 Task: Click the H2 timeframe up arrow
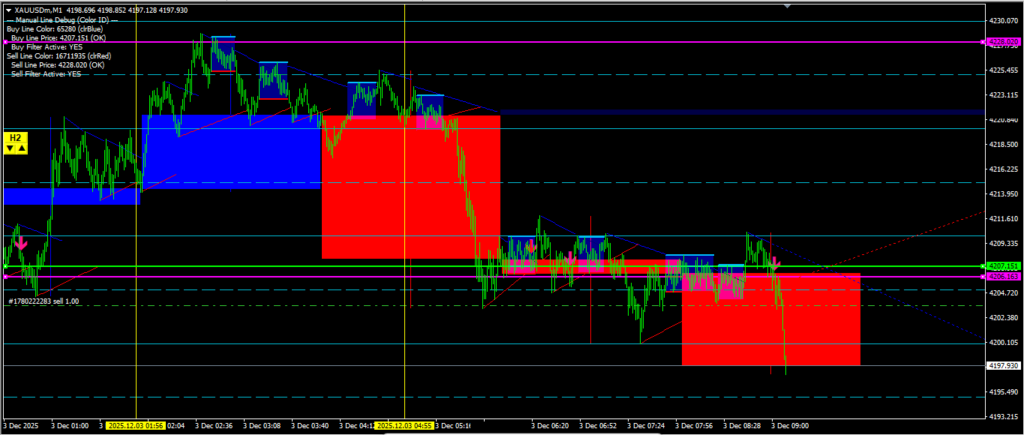point(21,148)
